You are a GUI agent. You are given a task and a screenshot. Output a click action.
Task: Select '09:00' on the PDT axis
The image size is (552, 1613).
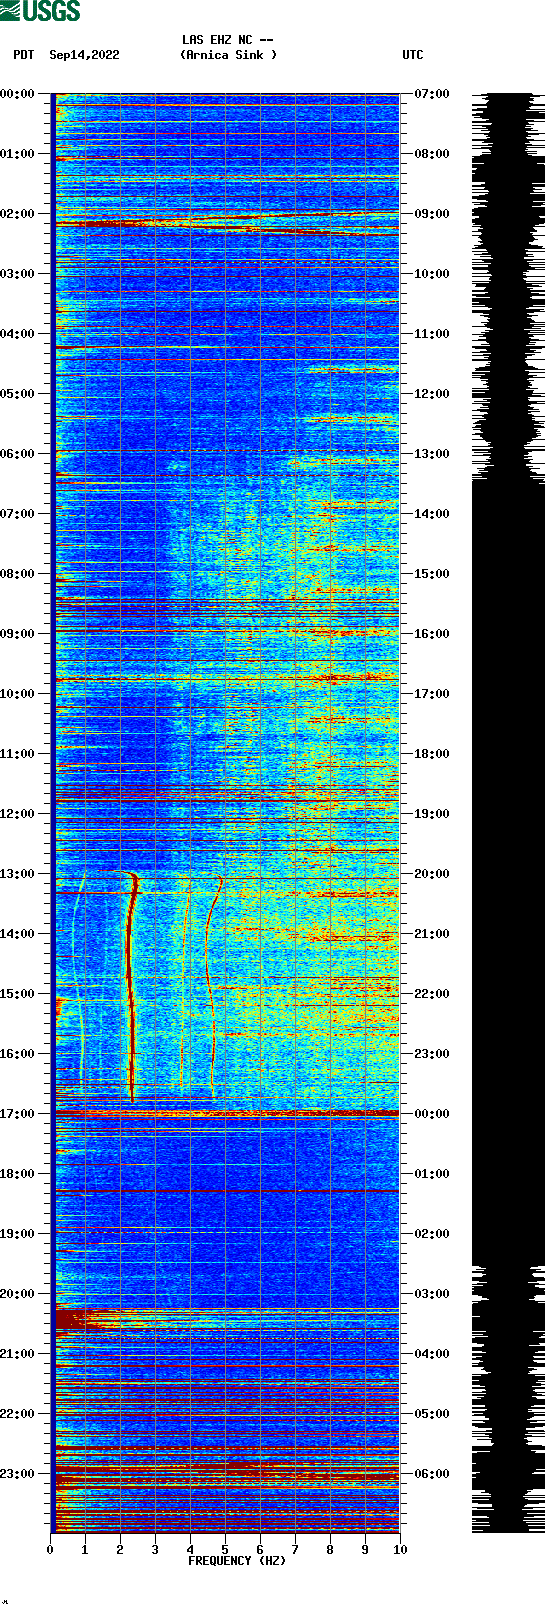tap(18, 634)
